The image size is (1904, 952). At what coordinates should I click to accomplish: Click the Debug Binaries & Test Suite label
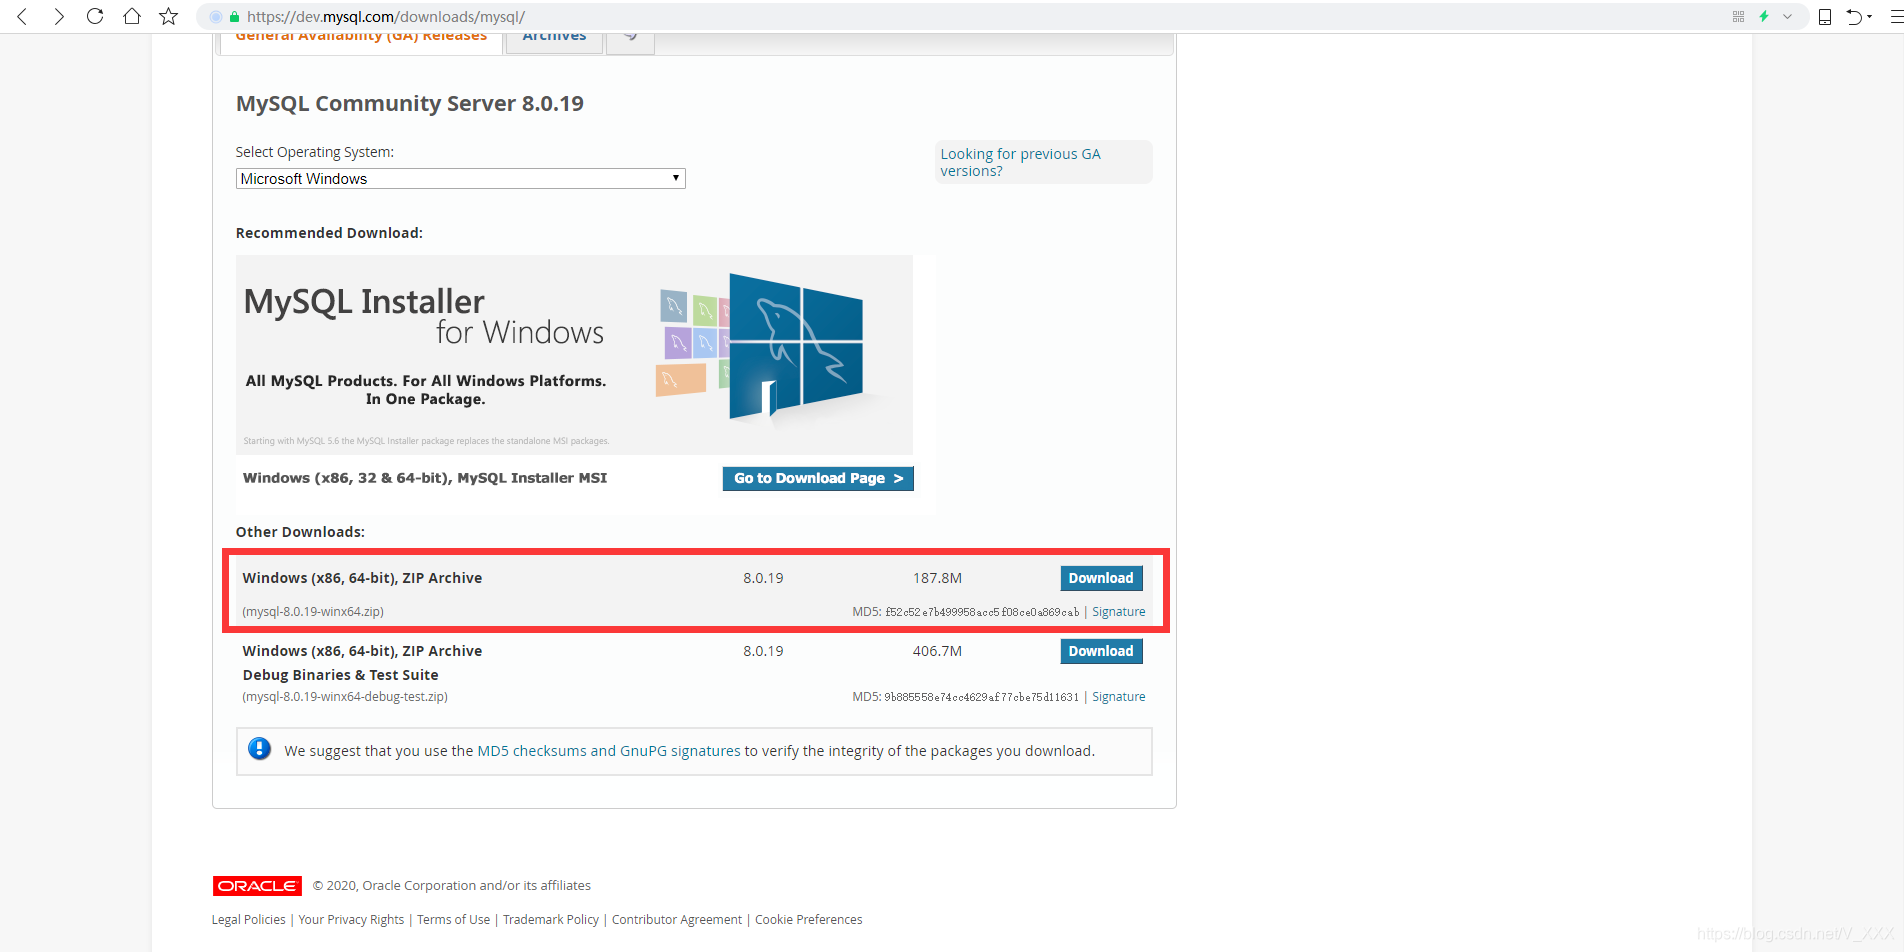click(x=340, y=675)
